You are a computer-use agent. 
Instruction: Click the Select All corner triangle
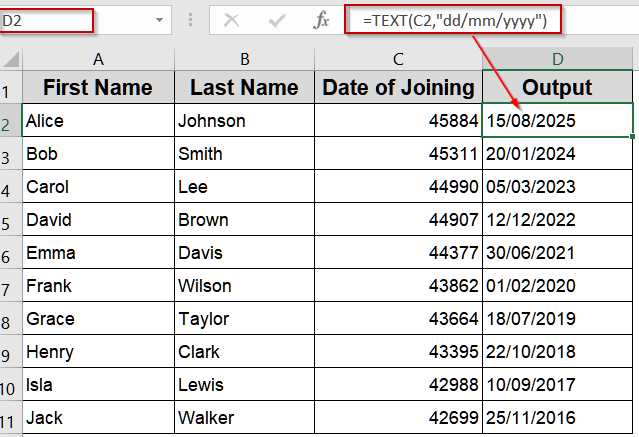pos(11,59)
